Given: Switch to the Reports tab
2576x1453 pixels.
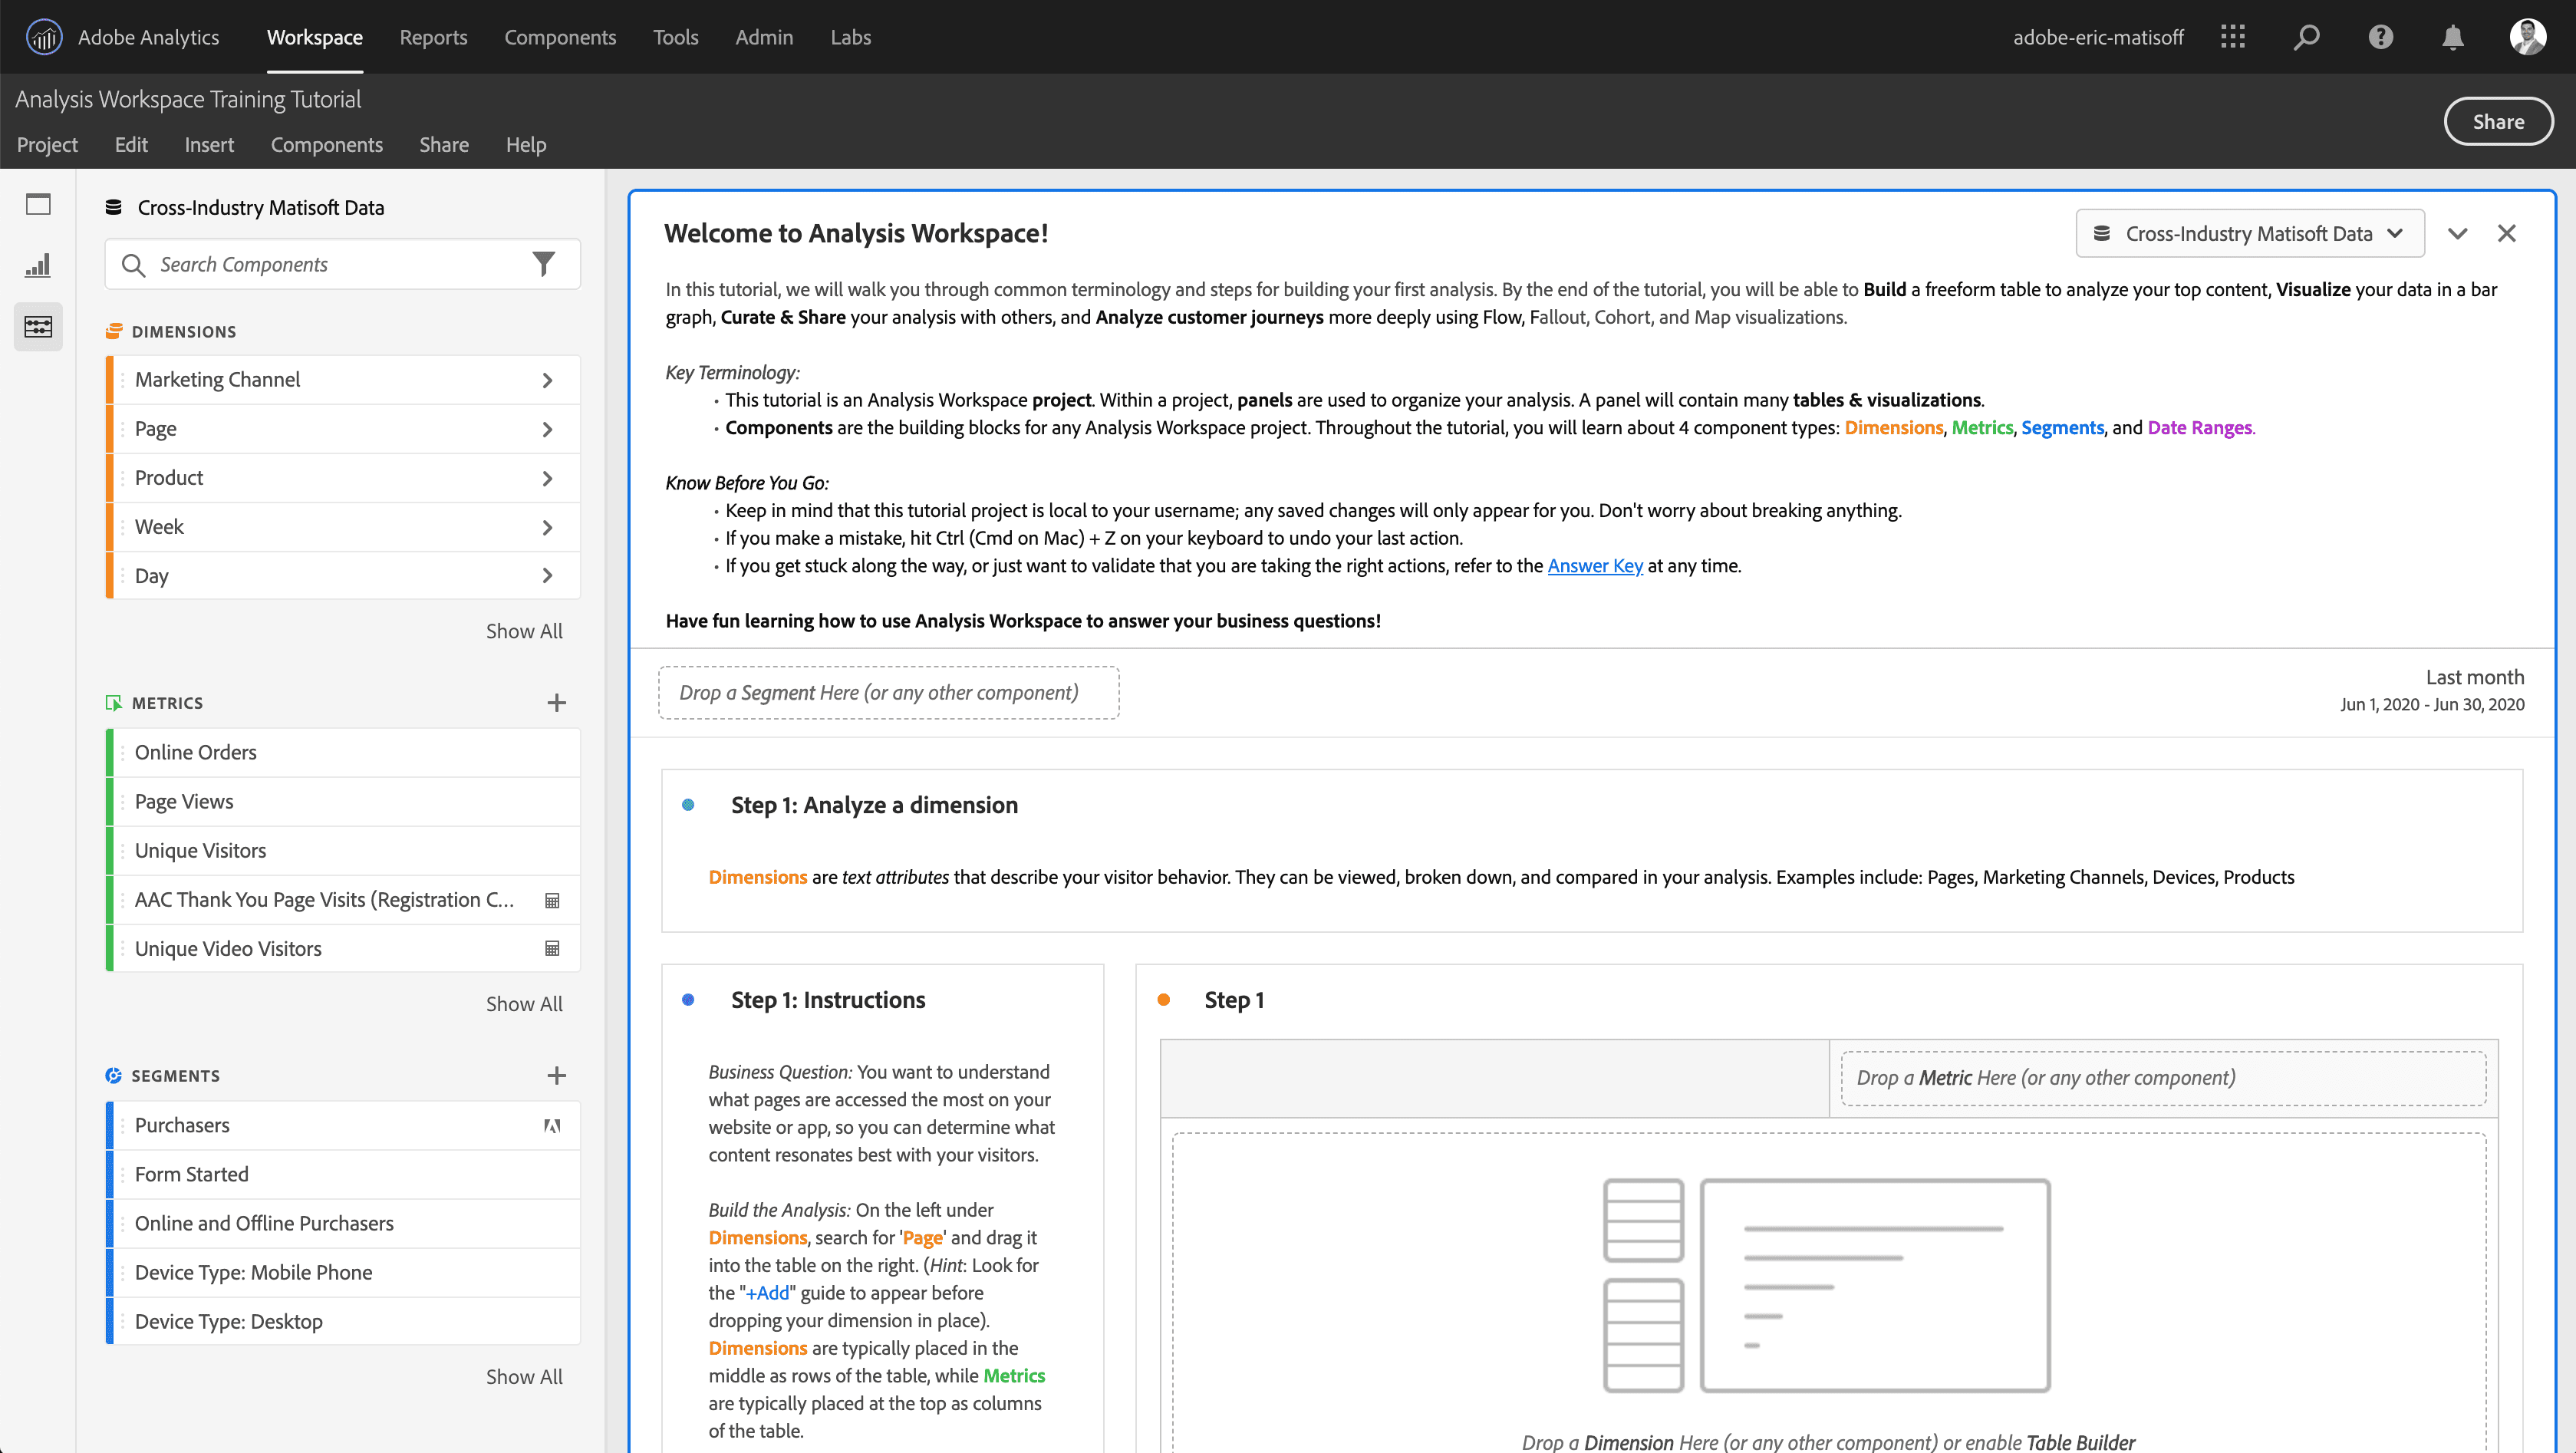Looking at the screenshot, I should (x=433, y=37).
